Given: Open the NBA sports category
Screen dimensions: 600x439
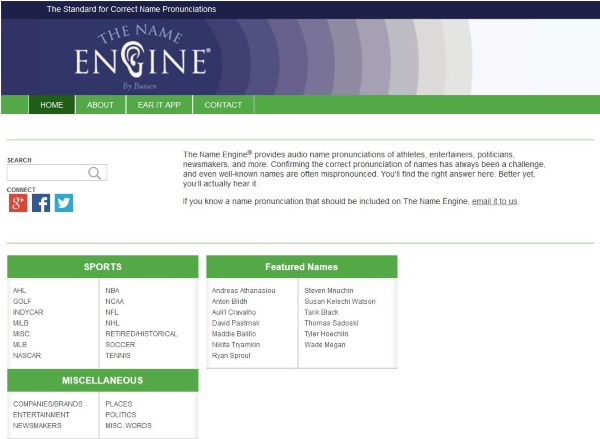Looking at the screenshot, I should point(112,290).
